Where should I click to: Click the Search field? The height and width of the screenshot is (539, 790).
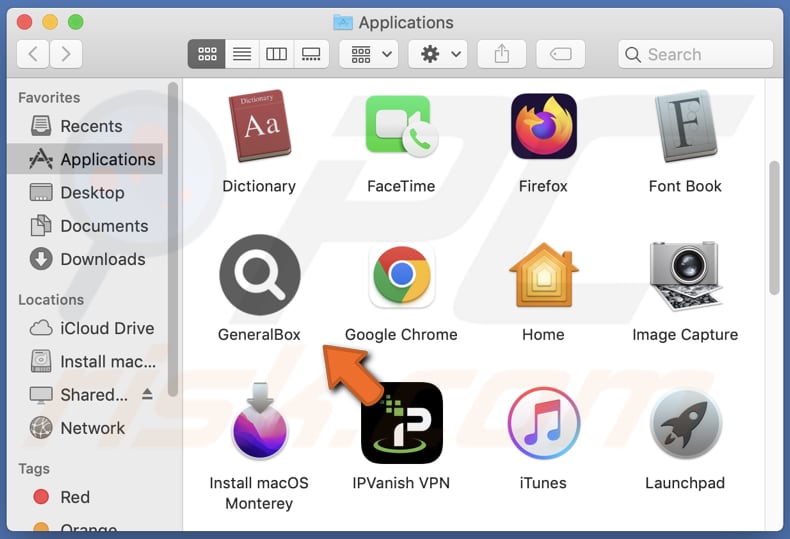pos(695,54)
